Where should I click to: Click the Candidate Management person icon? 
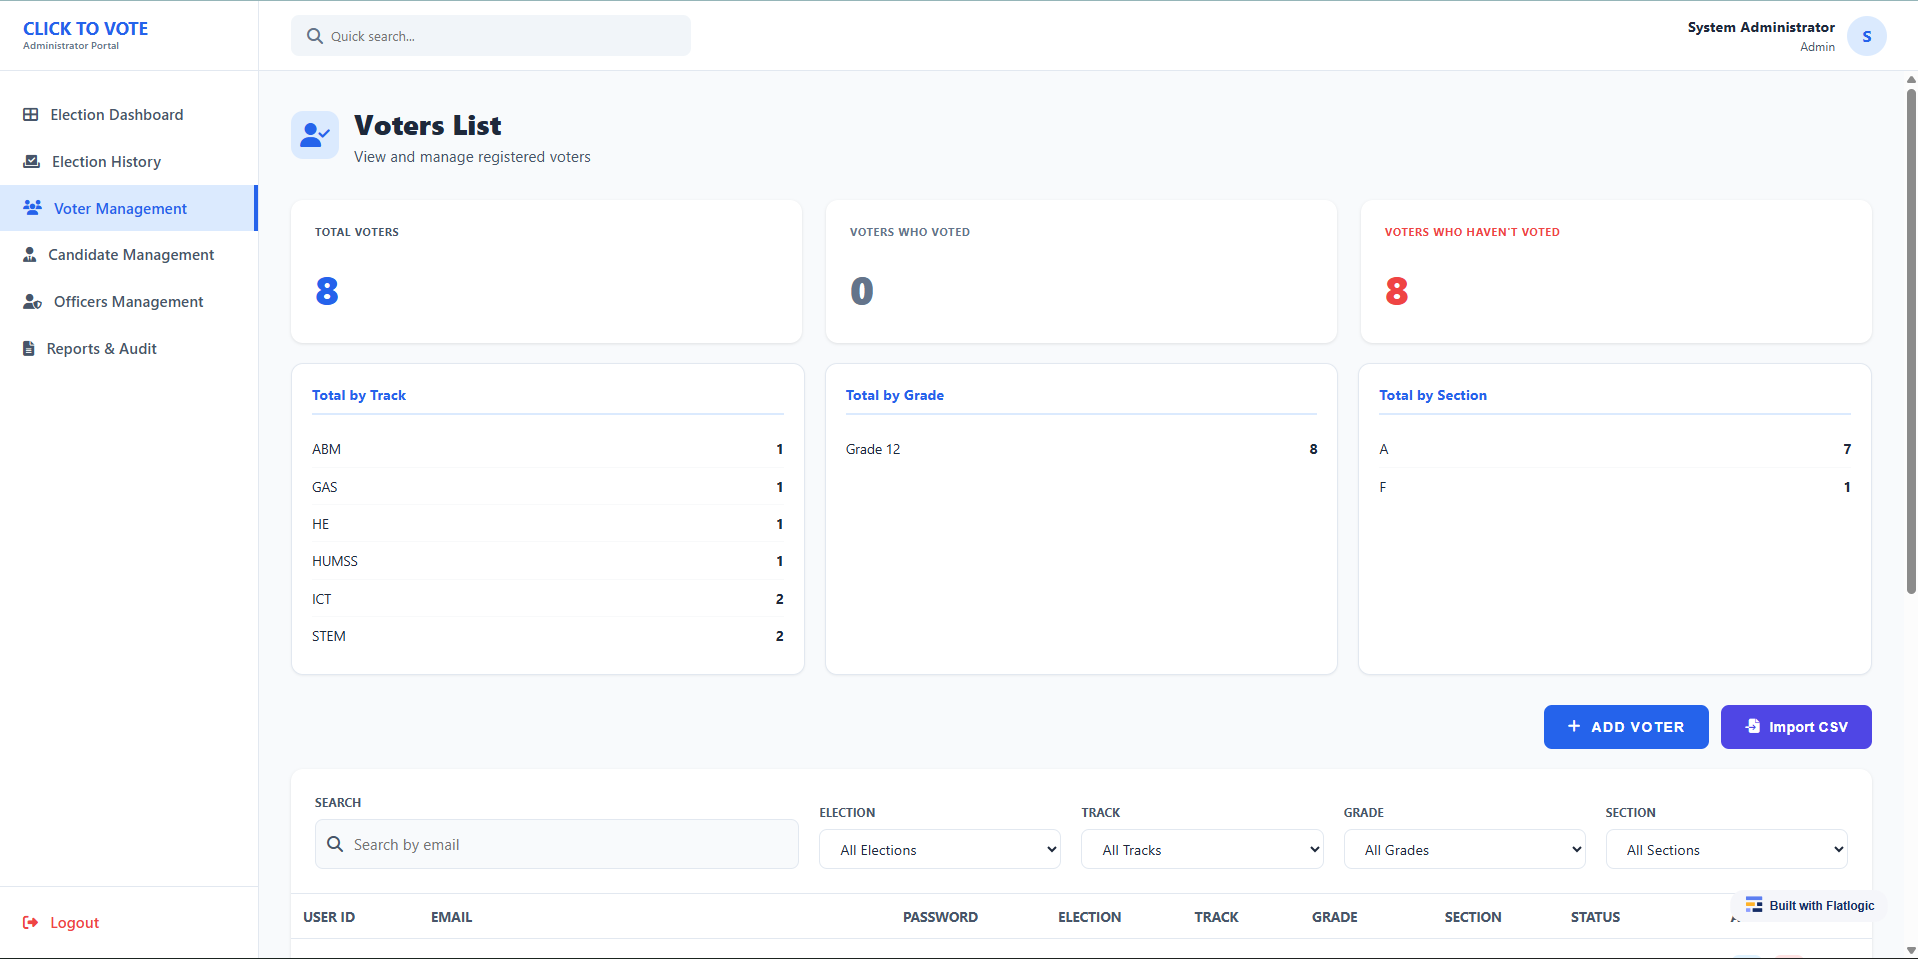click(x=30, y=255)
